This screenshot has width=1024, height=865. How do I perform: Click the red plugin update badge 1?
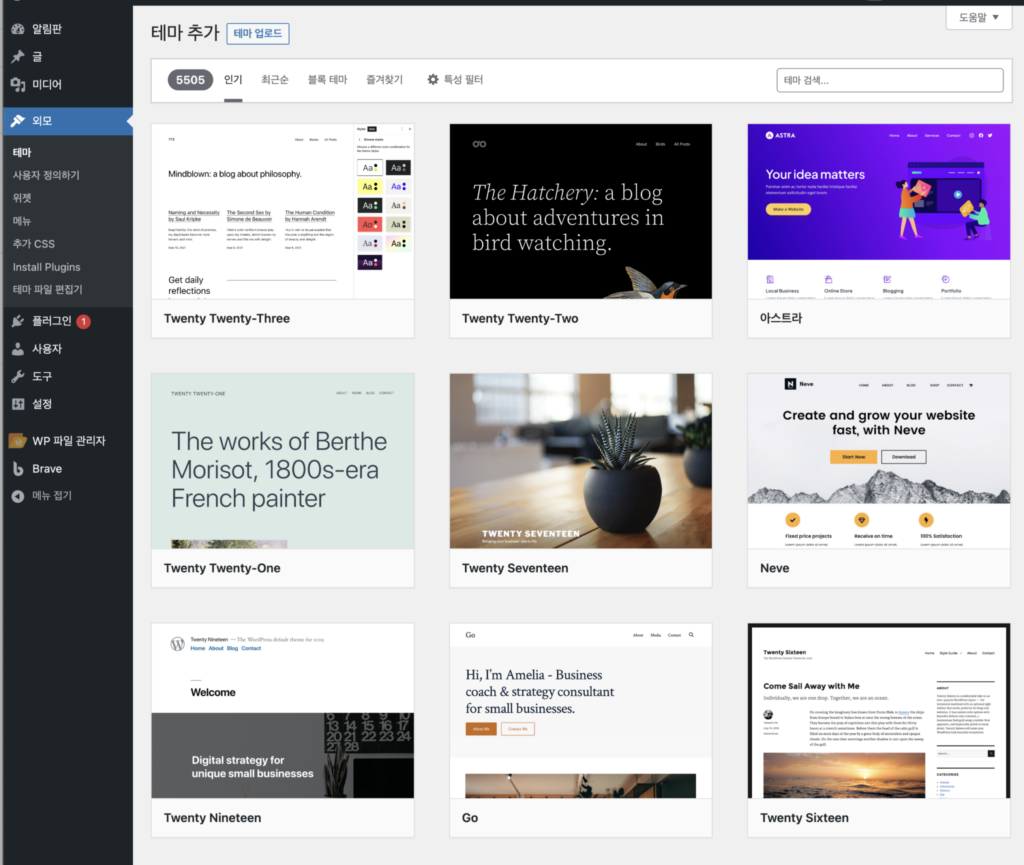[x=84, y=321]
